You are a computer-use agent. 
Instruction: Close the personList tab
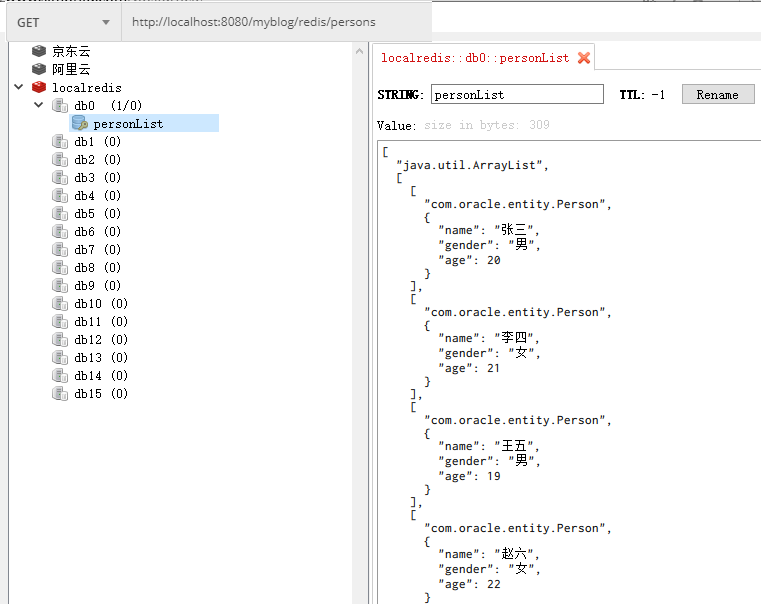coord(584,58)
